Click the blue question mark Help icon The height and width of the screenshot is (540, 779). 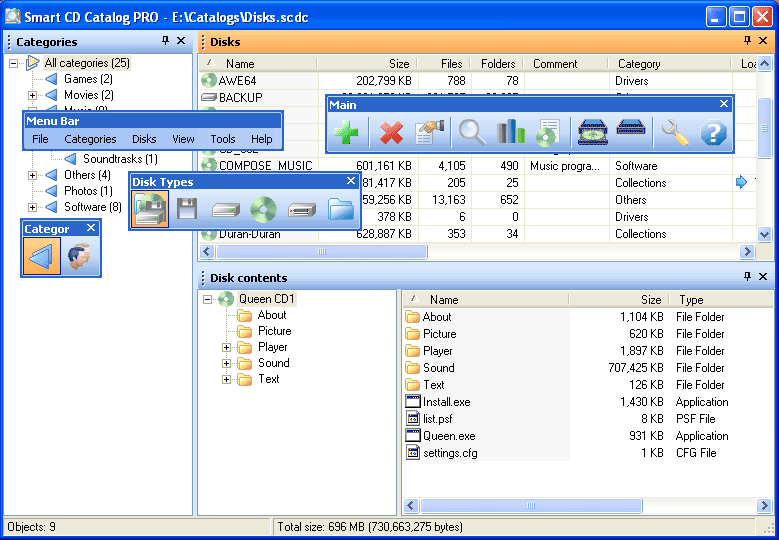(x=713, y=132)
